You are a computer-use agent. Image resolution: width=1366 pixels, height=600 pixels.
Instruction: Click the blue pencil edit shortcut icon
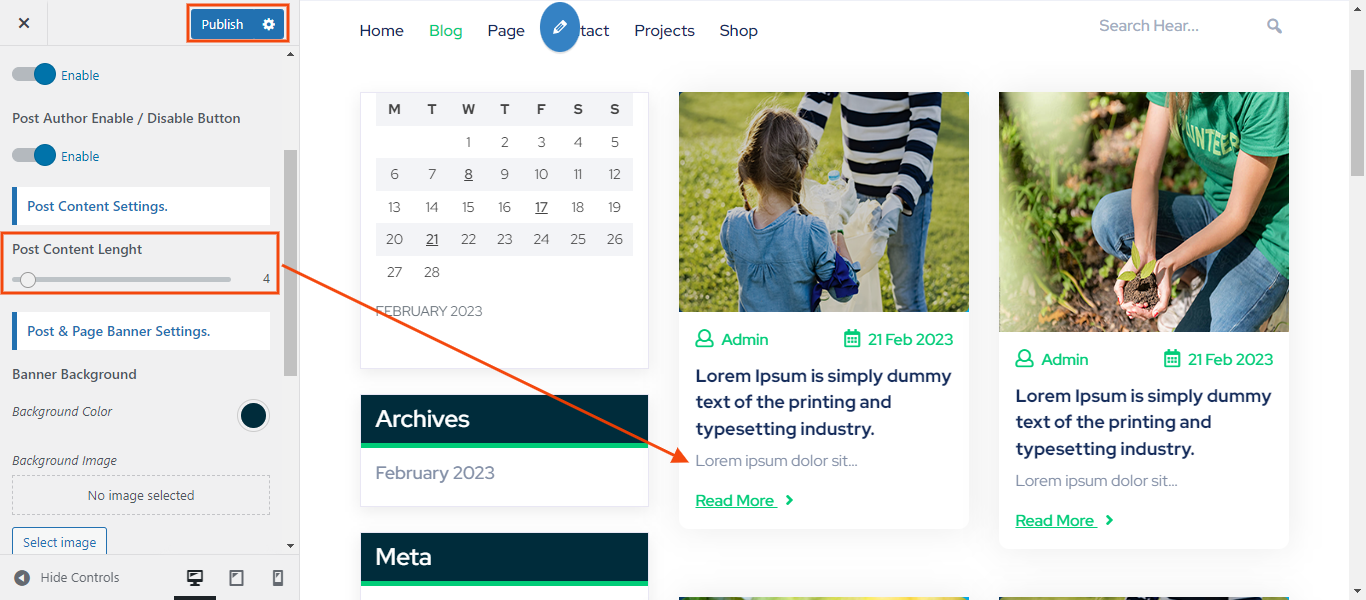tap(560, 27)
